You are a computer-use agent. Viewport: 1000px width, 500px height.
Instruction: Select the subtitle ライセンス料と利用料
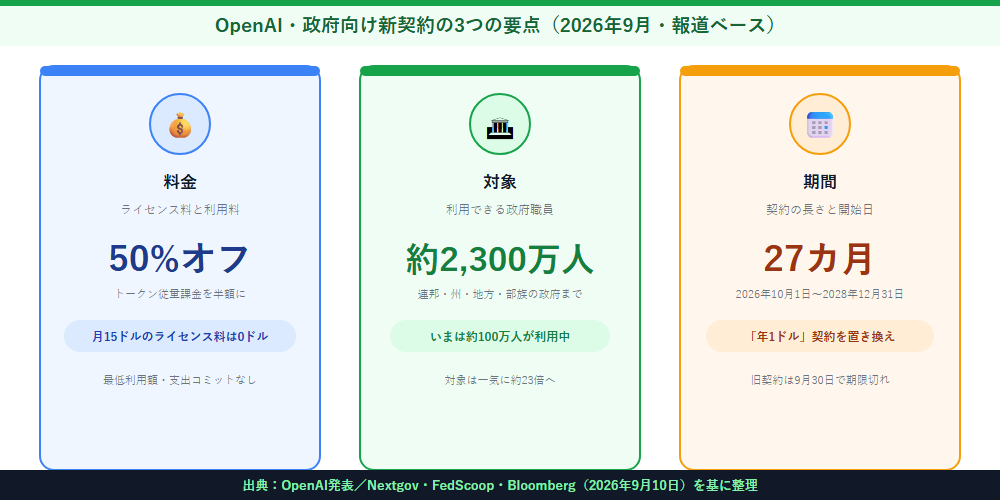click(180, 209)
